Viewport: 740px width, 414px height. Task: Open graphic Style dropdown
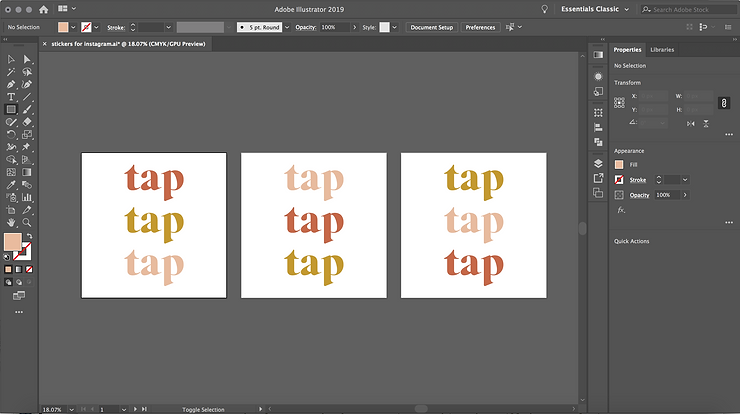(x=395, y=27)
